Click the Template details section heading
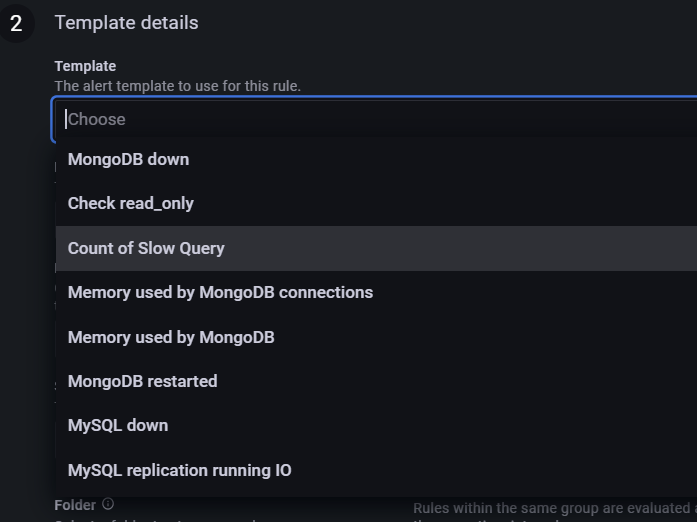This screenshot has height=522, width=697. pyautogui.click(x=126, y=23)
